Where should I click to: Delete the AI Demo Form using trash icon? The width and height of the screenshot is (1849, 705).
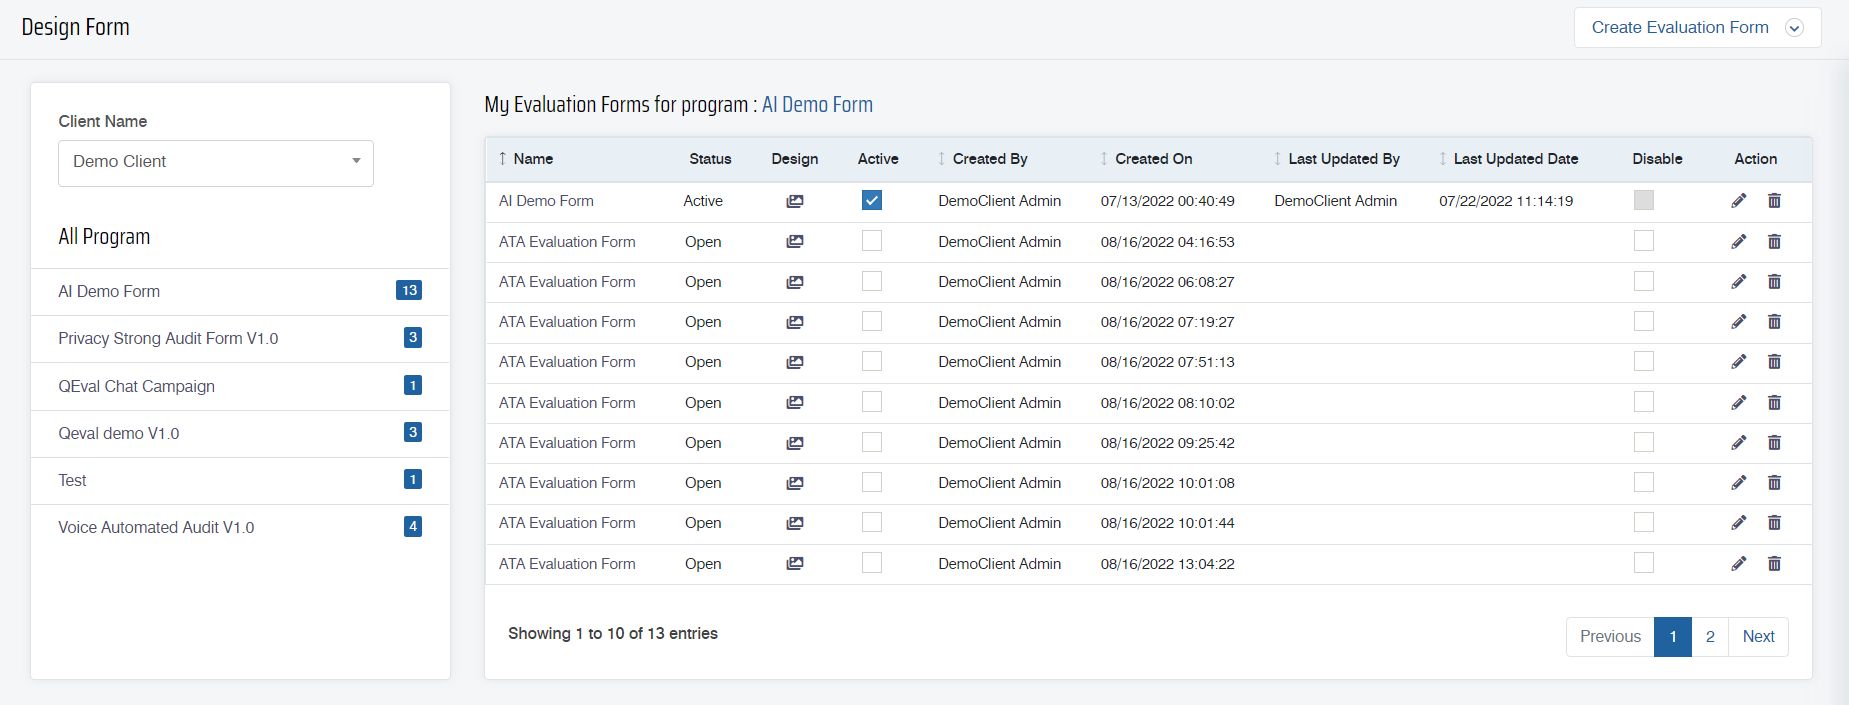(x=1774, y=201)
